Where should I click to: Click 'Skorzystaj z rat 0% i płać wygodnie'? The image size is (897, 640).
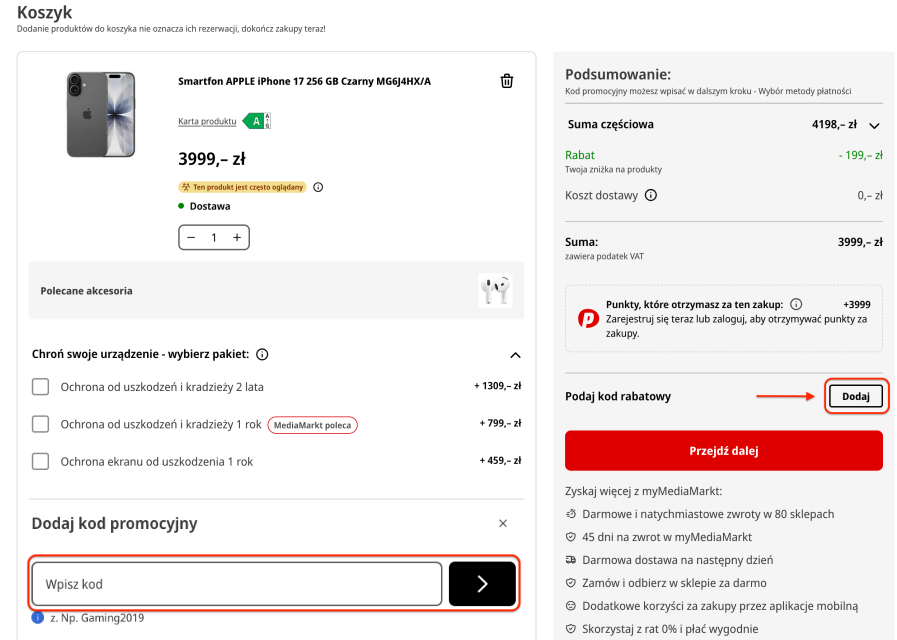(670, 629)
